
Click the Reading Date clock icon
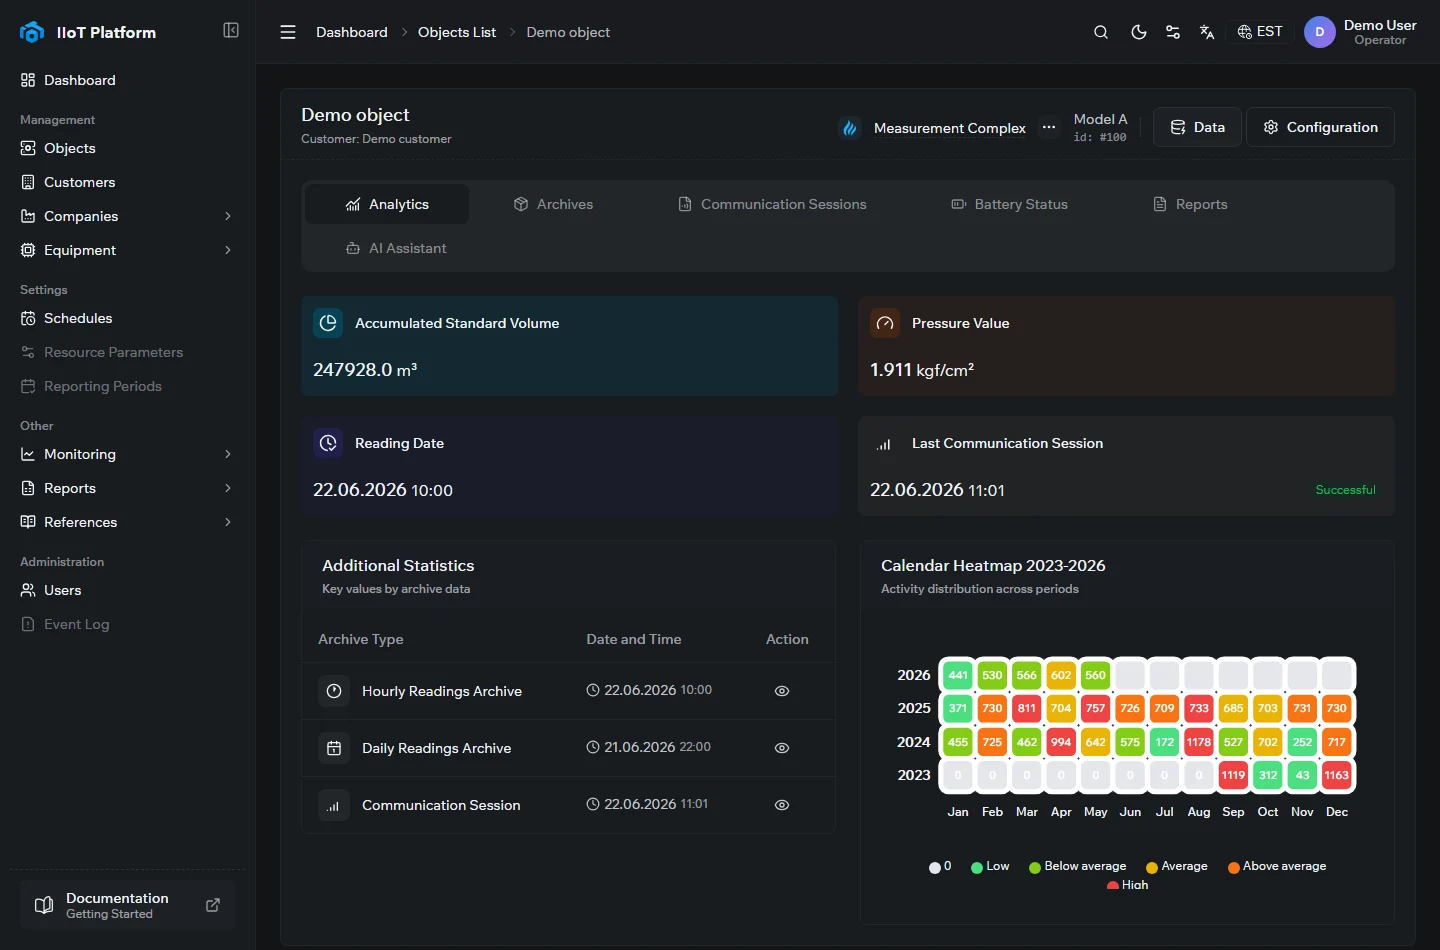coord(328,443)
